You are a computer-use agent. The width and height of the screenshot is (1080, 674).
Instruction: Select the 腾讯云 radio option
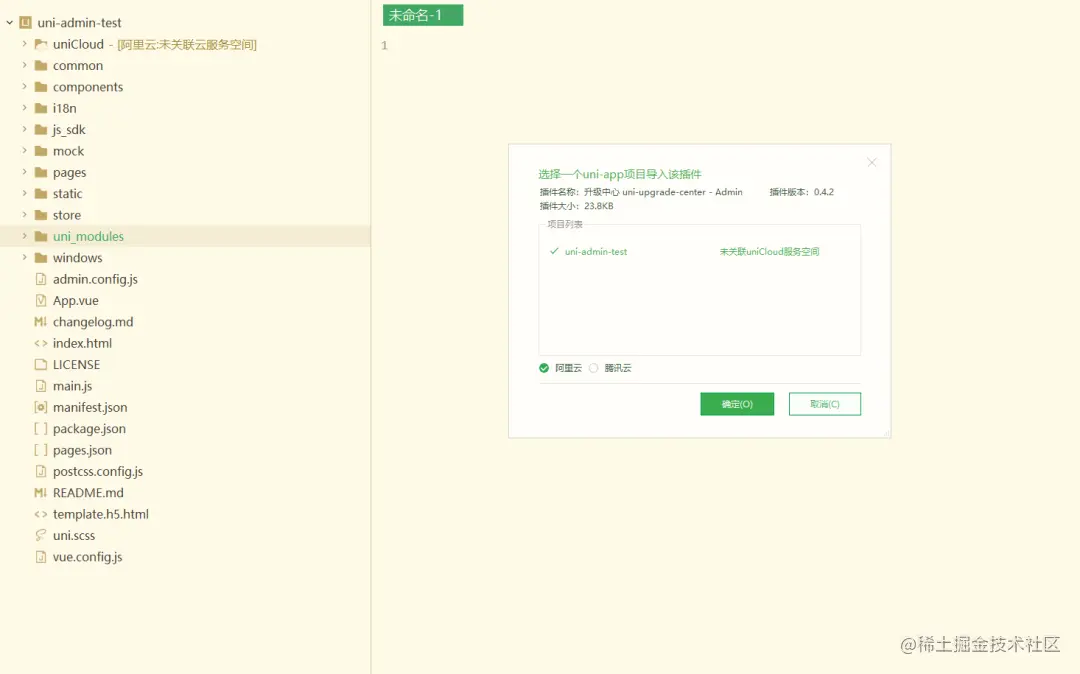[x=593, y=368]
